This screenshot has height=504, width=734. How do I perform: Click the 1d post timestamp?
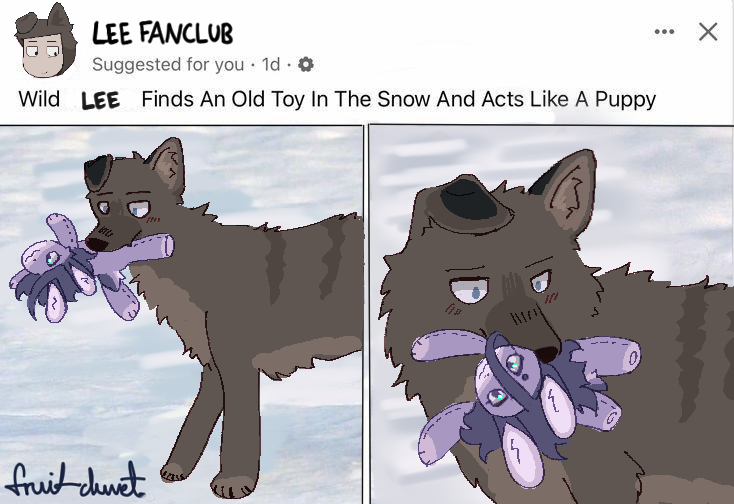pyautogui.click(x=271, y=64)
